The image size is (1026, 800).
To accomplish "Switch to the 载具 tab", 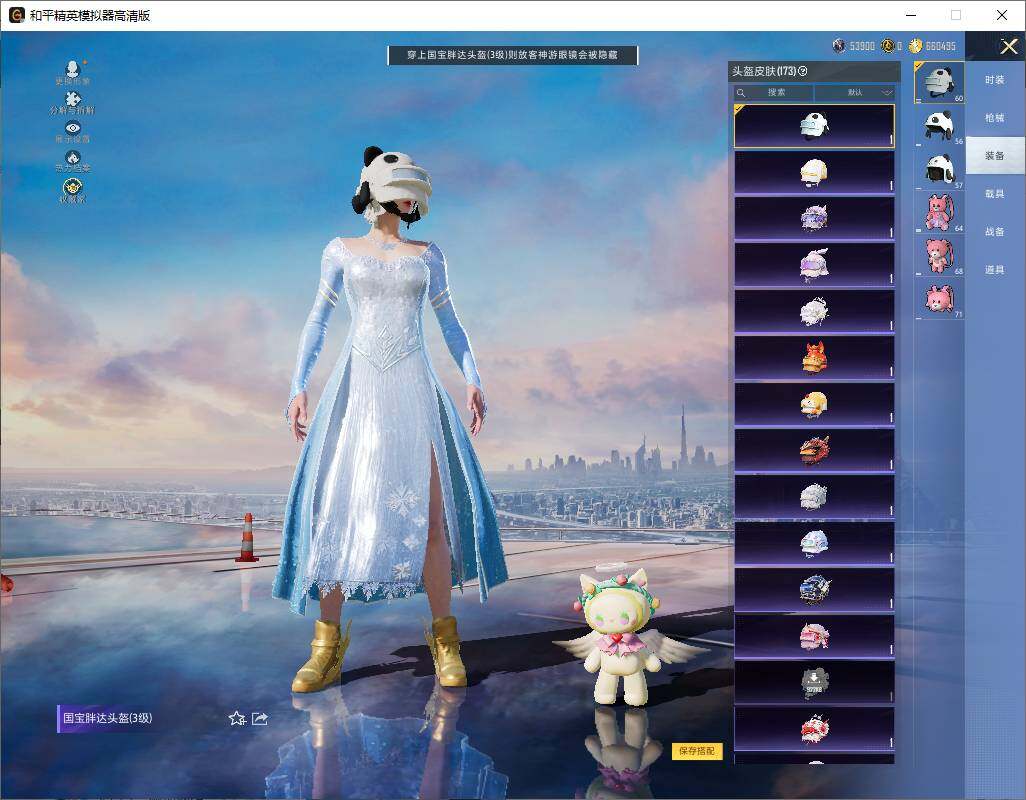I will (995, 194).
